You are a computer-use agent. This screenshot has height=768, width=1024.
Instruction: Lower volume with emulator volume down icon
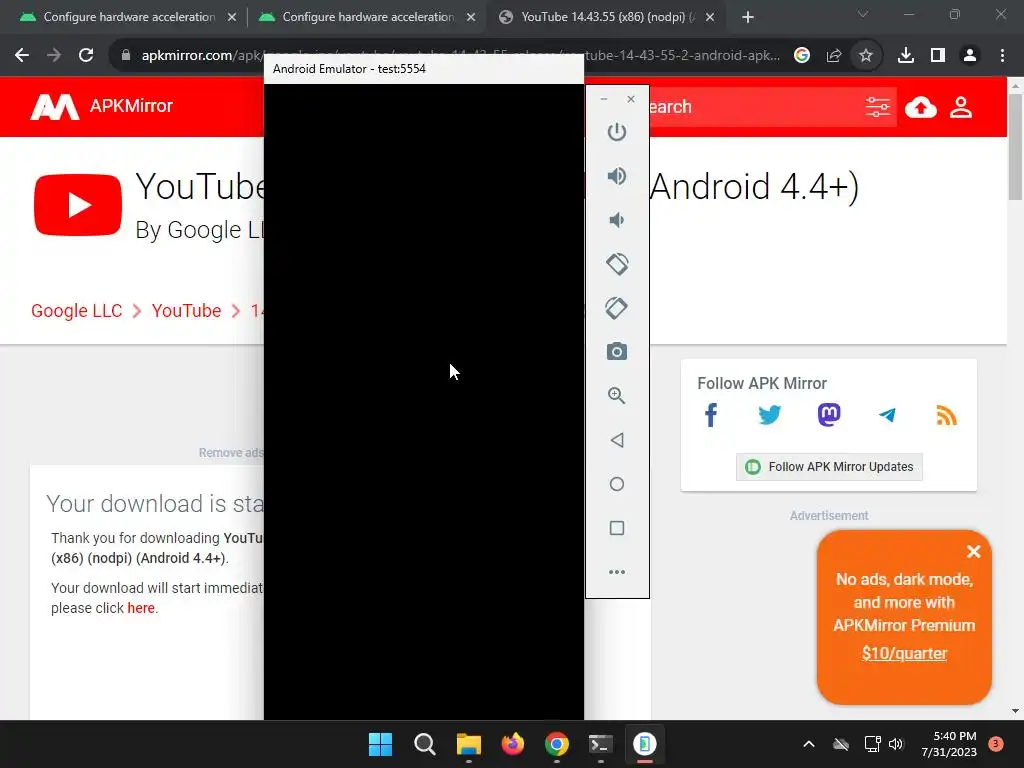pos(616,220)
